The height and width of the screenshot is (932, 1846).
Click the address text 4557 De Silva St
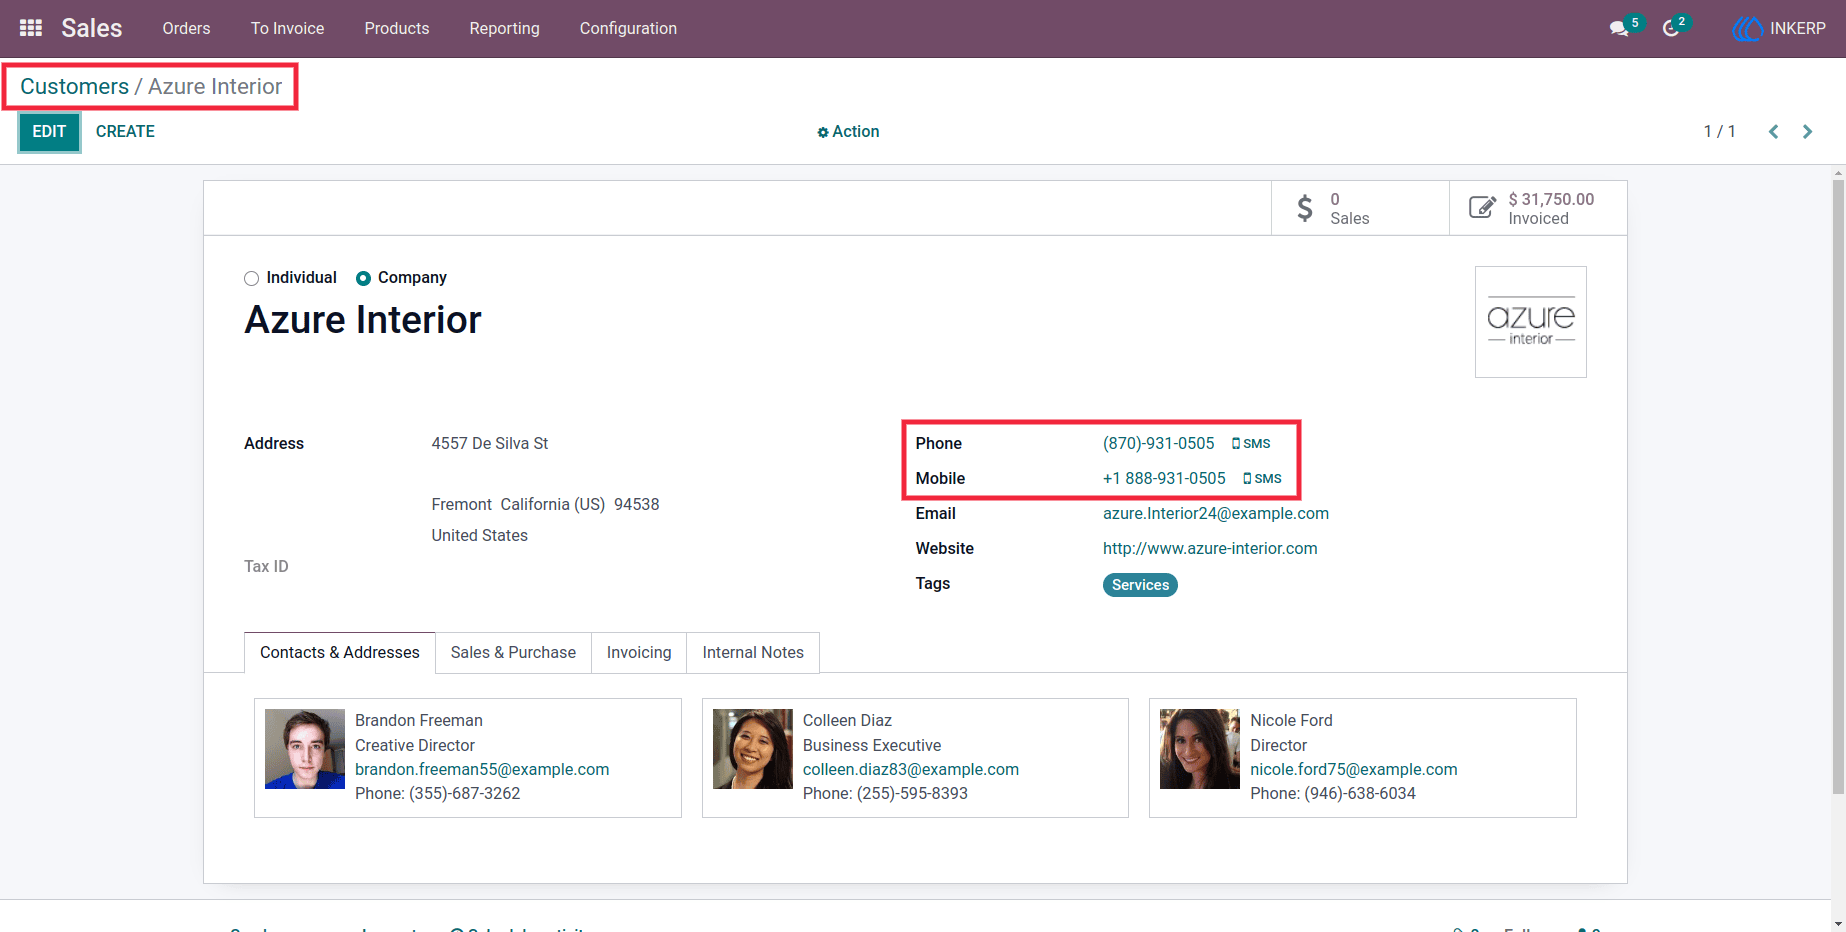tap(490, 444)
